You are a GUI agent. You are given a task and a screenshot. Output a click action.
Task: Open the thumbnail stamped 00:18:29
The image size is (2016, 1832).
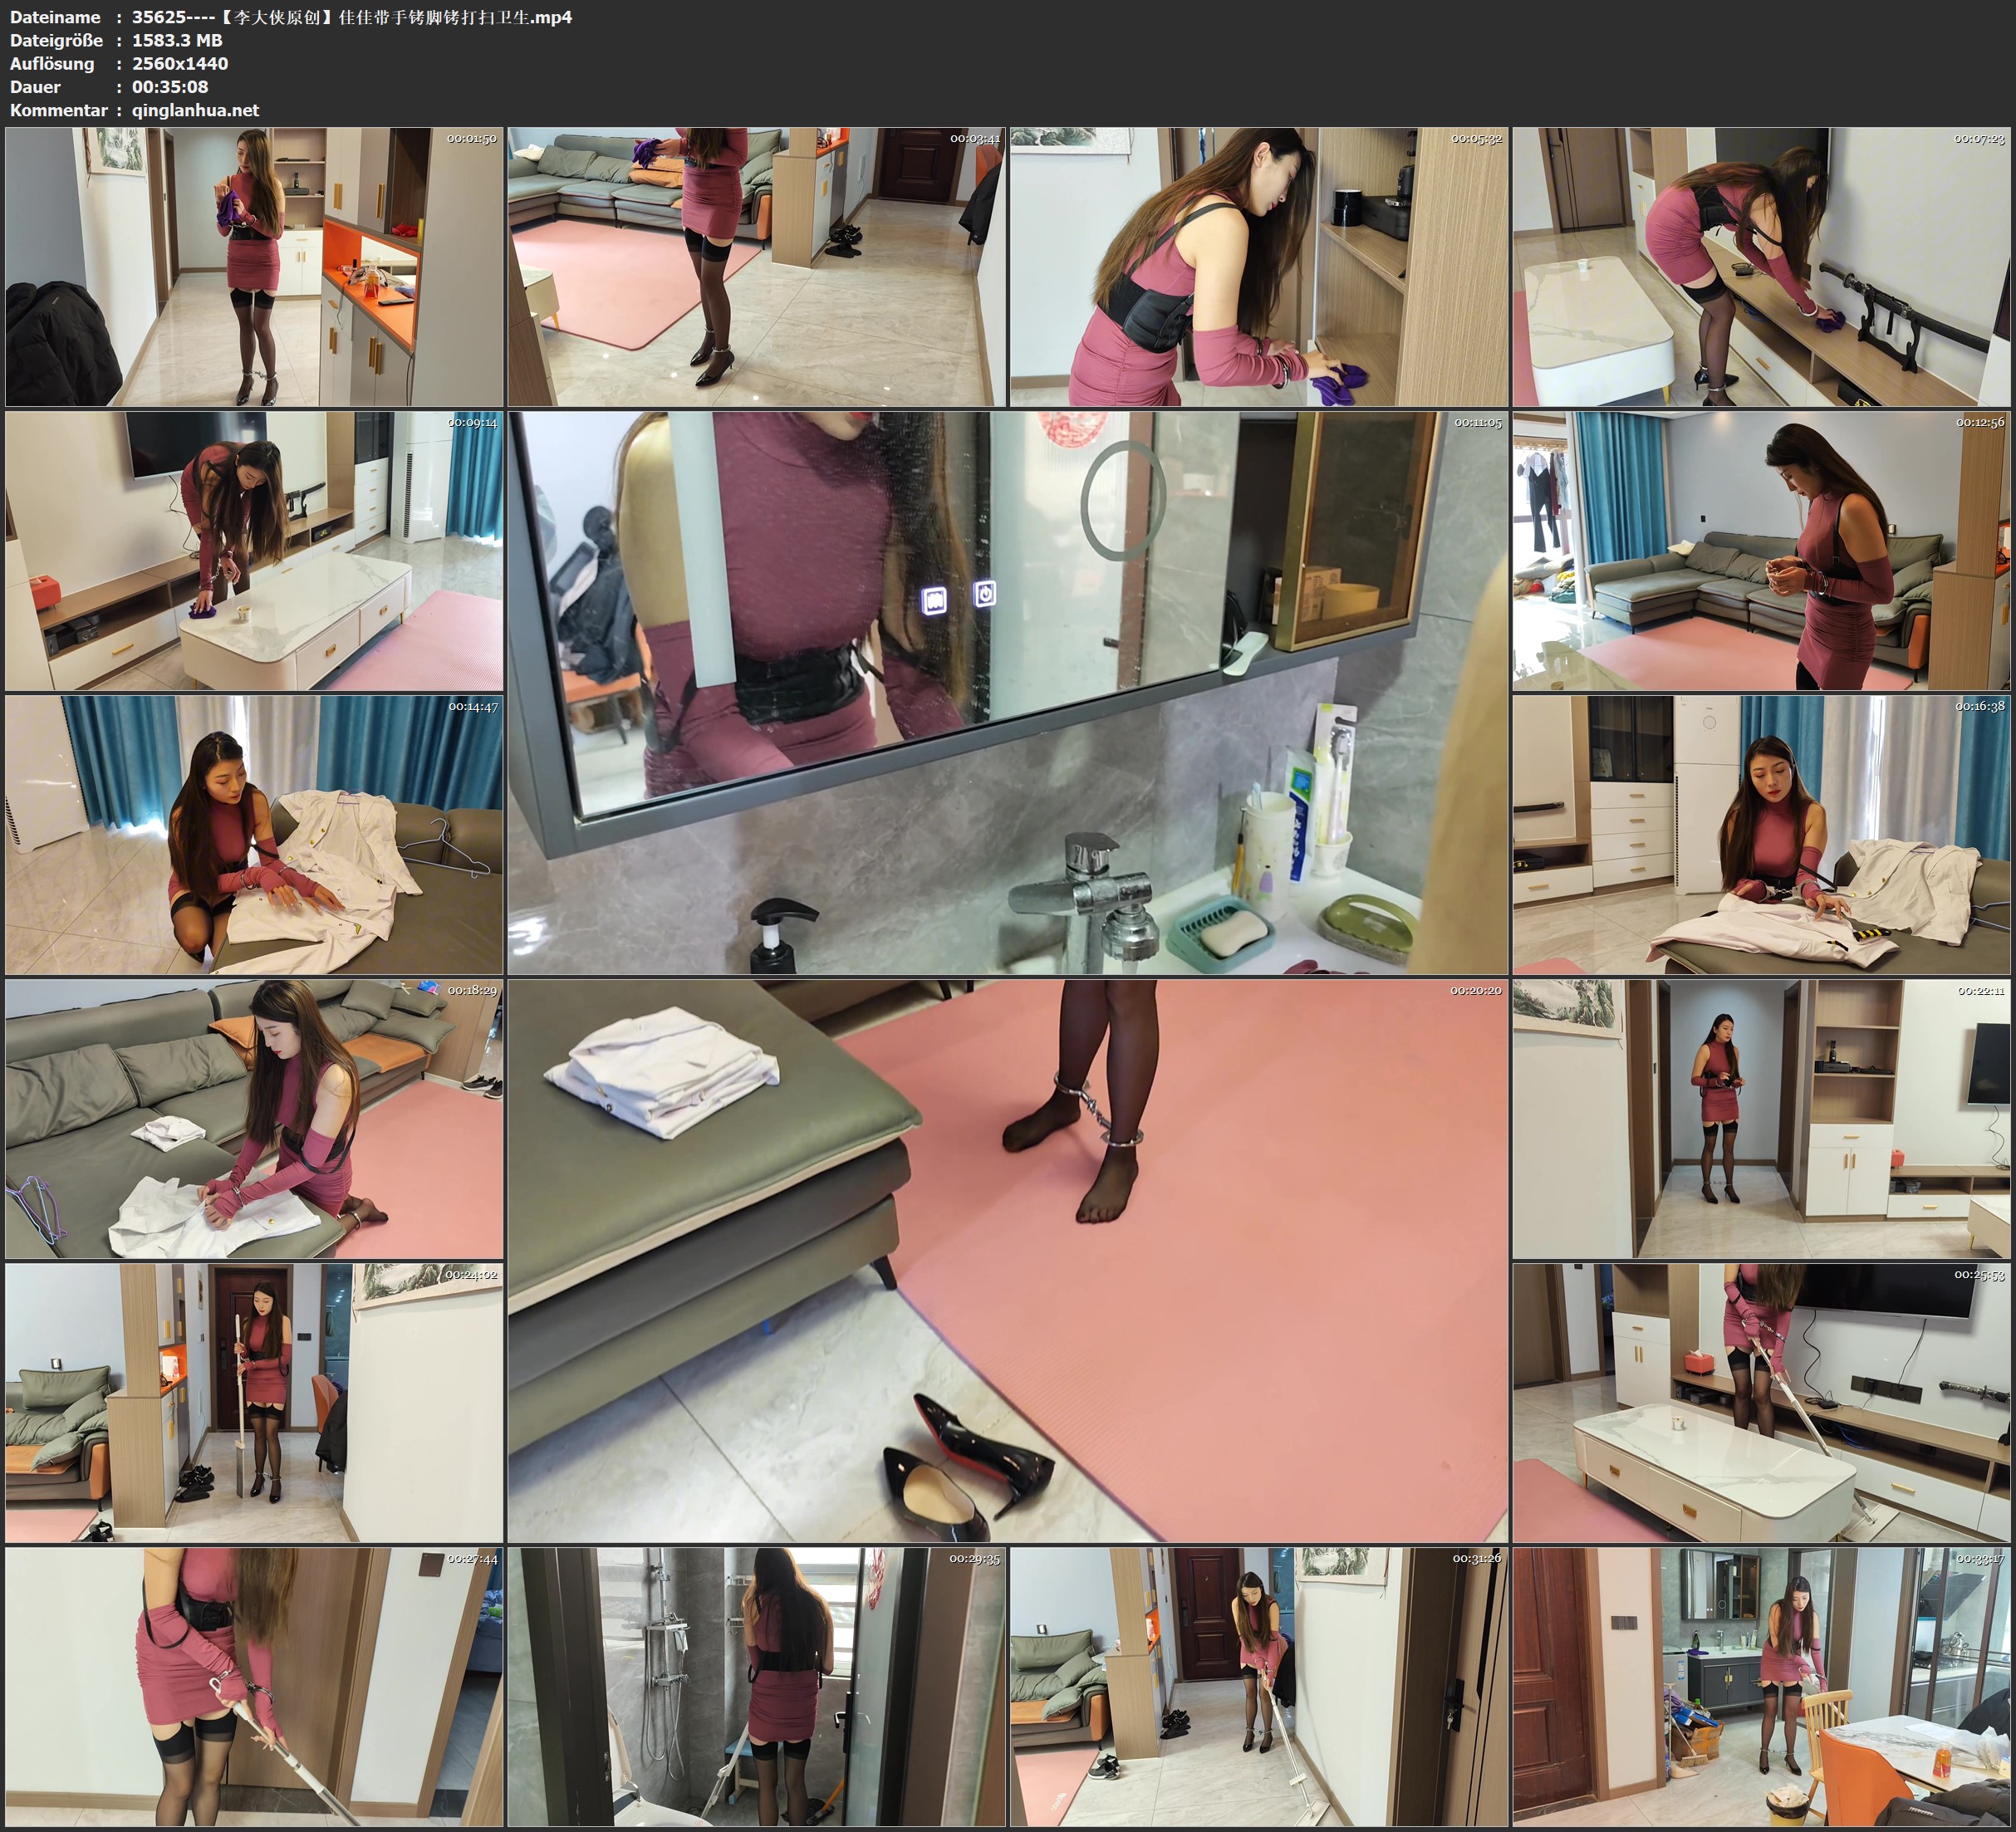(254, 1119)
